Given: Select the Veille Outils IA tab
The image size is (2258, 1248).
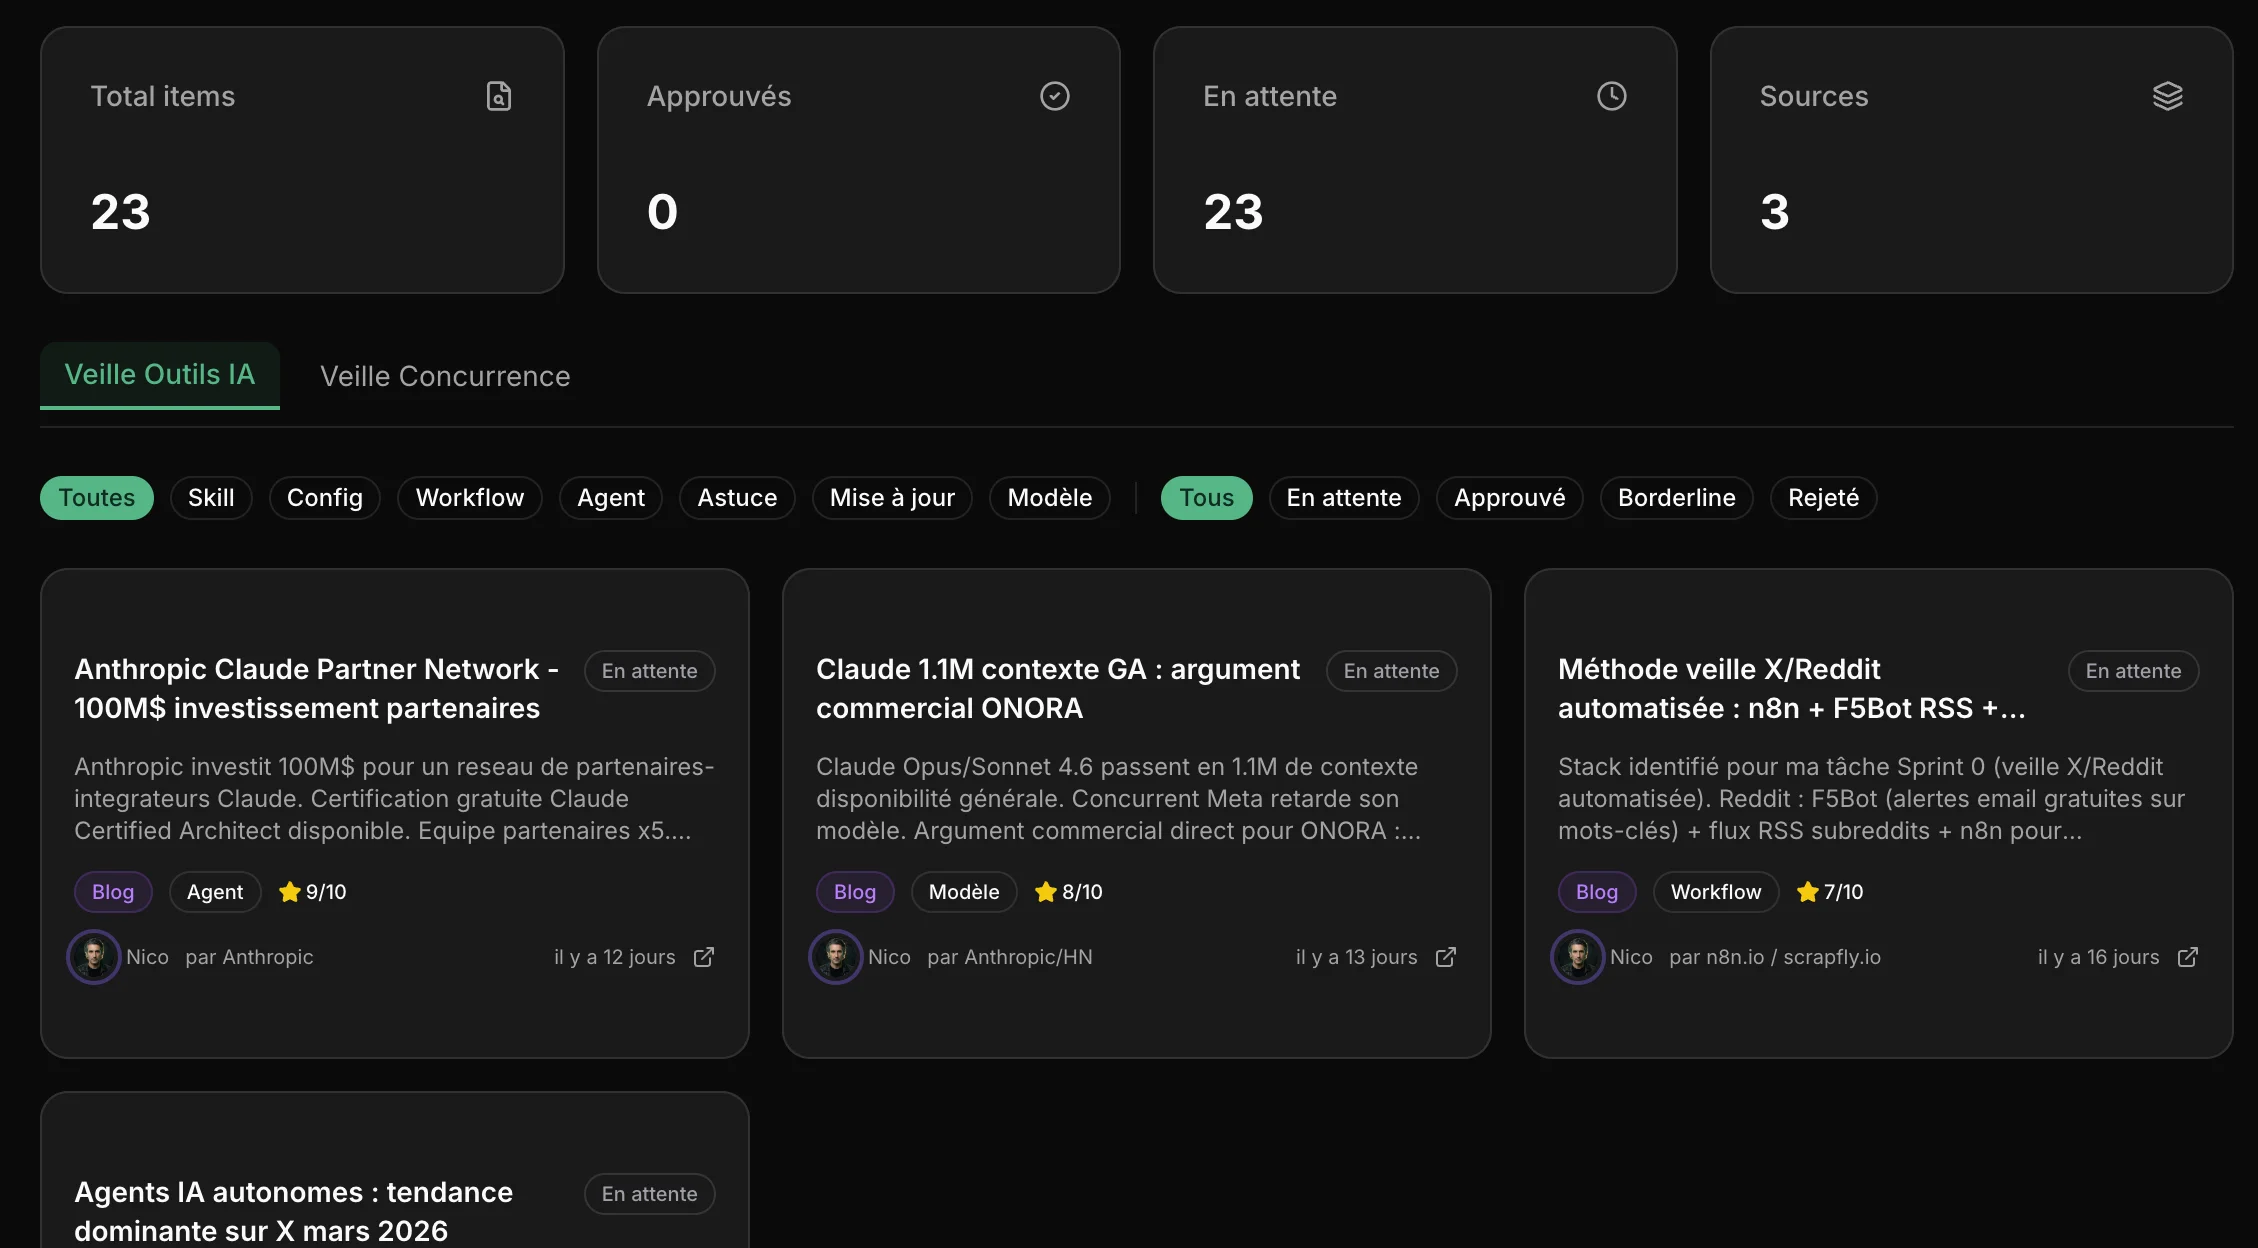Looking at the screenshot, I should (x=160, y=375).
